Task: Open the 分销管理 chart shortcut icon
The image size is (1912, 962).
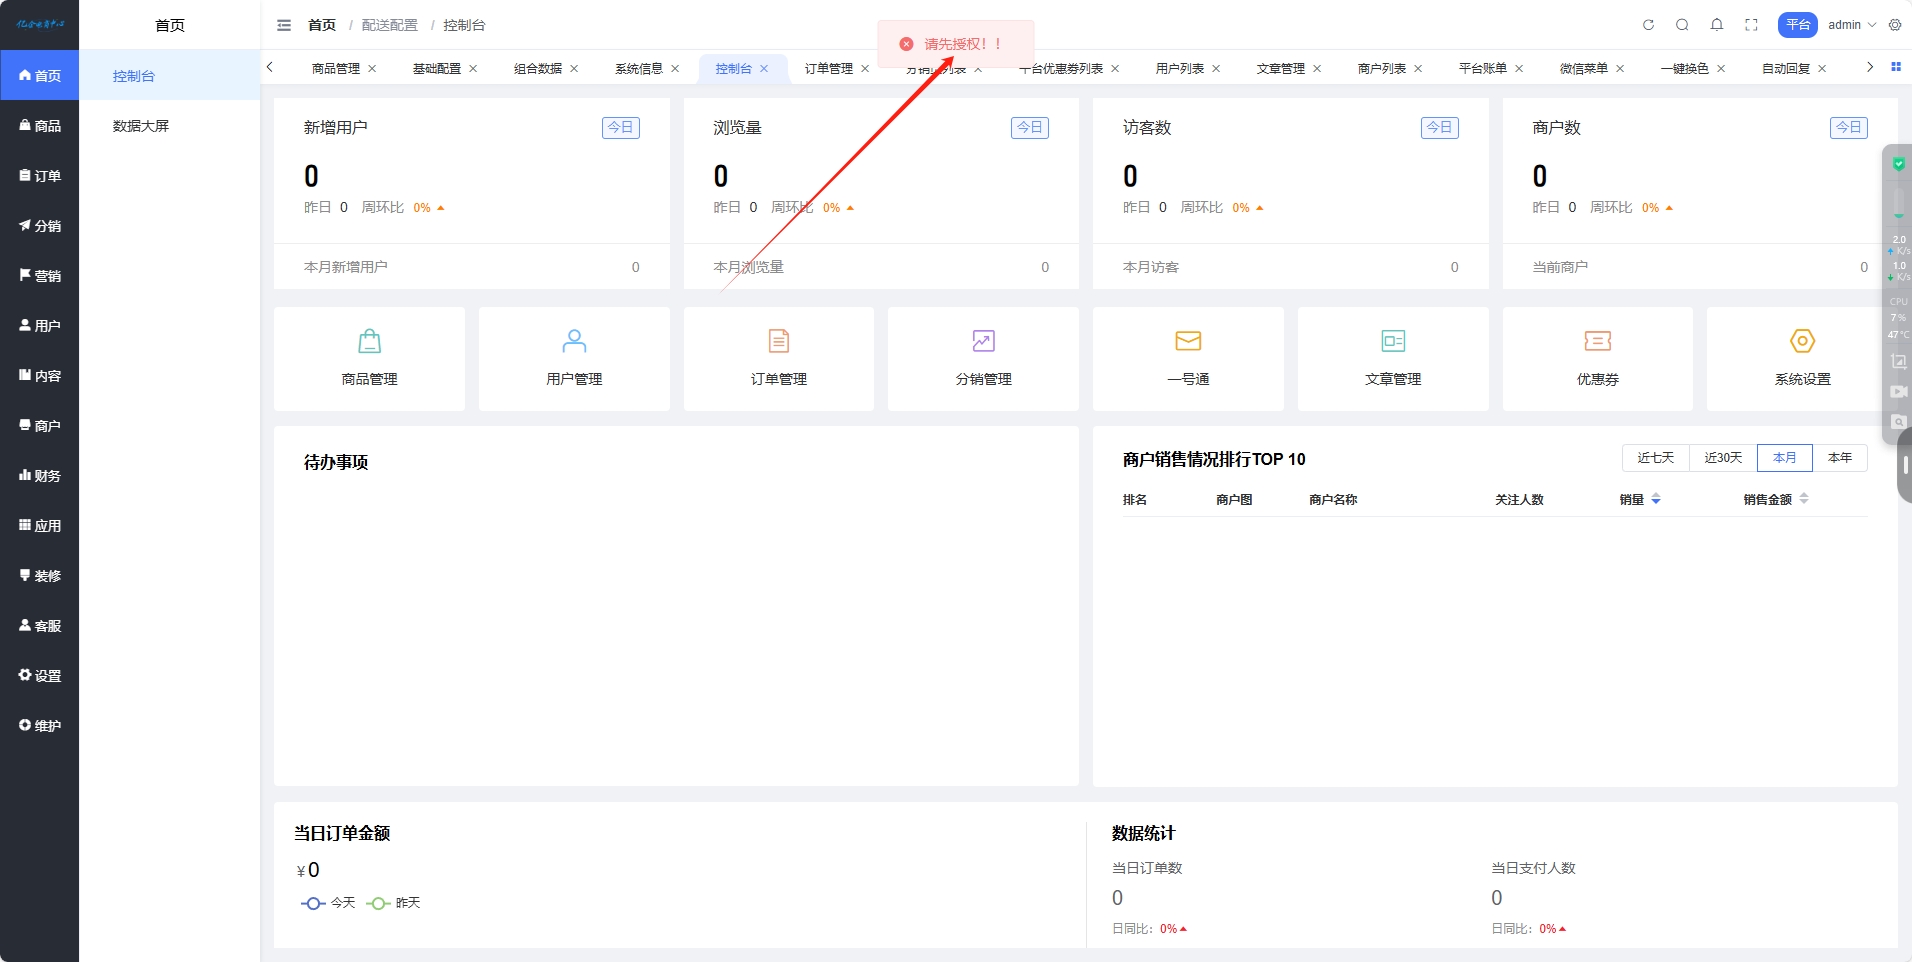Action: pyautogui.click(x=983, y=341)
